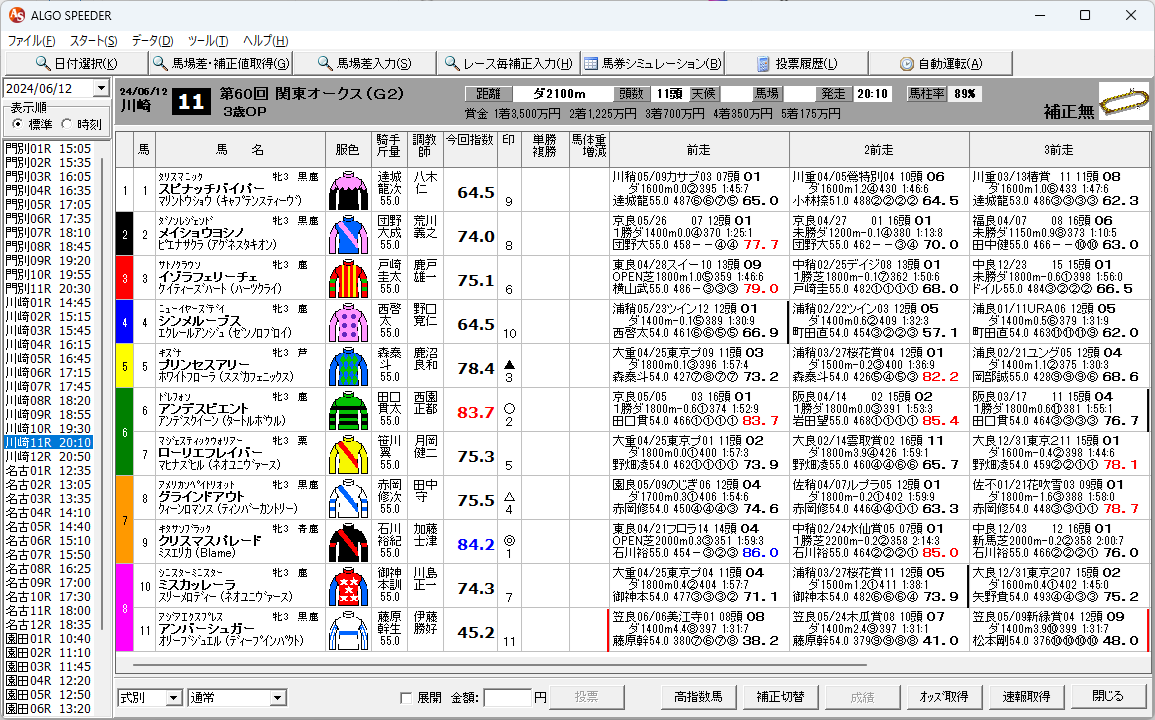Click the 2前走 column header
This screenshot has height=720, width=1155.
click(x=879, y=150)
